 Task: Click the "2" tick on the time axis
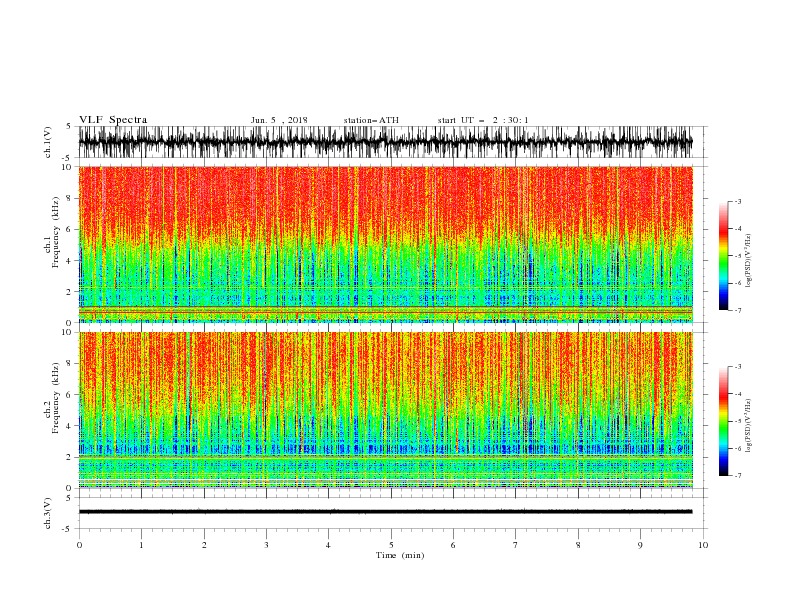204,545
